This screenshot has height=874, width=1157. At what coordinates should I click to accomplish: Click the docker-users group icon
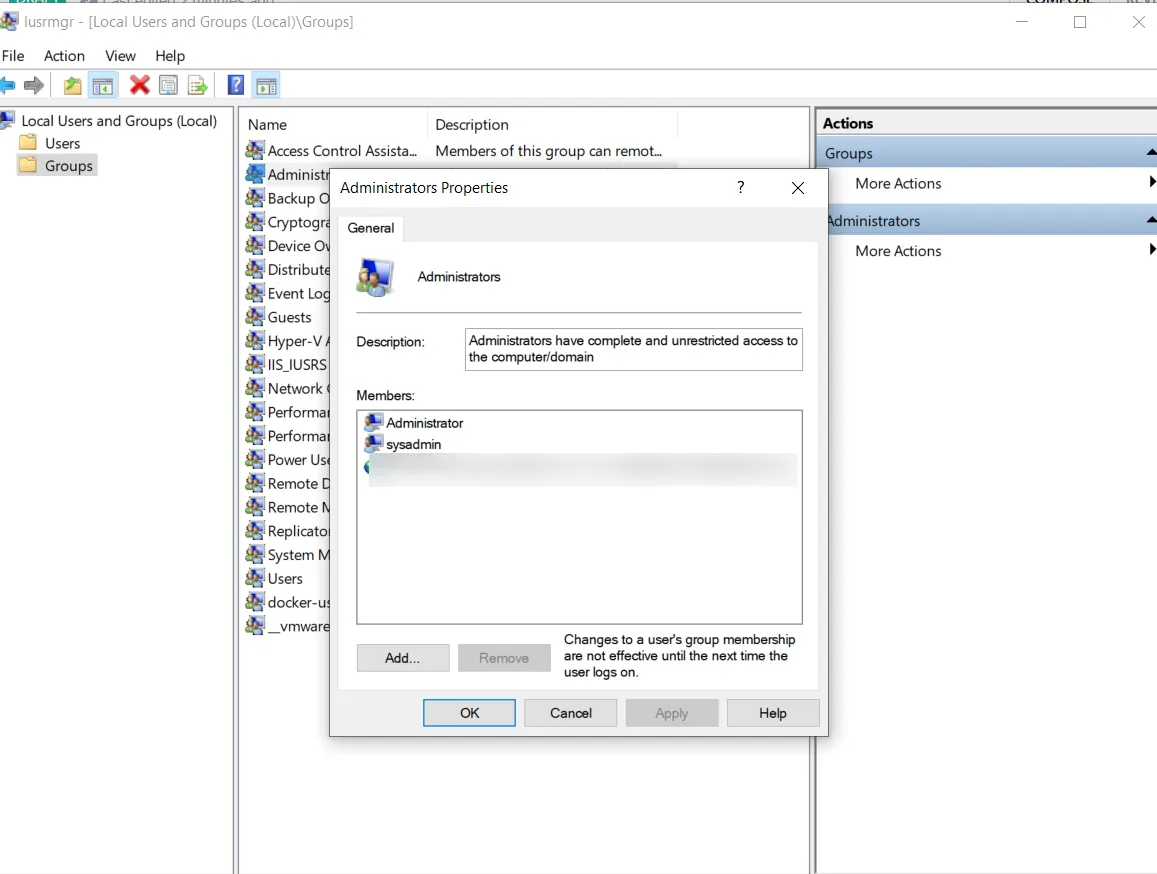click(255, 602)
